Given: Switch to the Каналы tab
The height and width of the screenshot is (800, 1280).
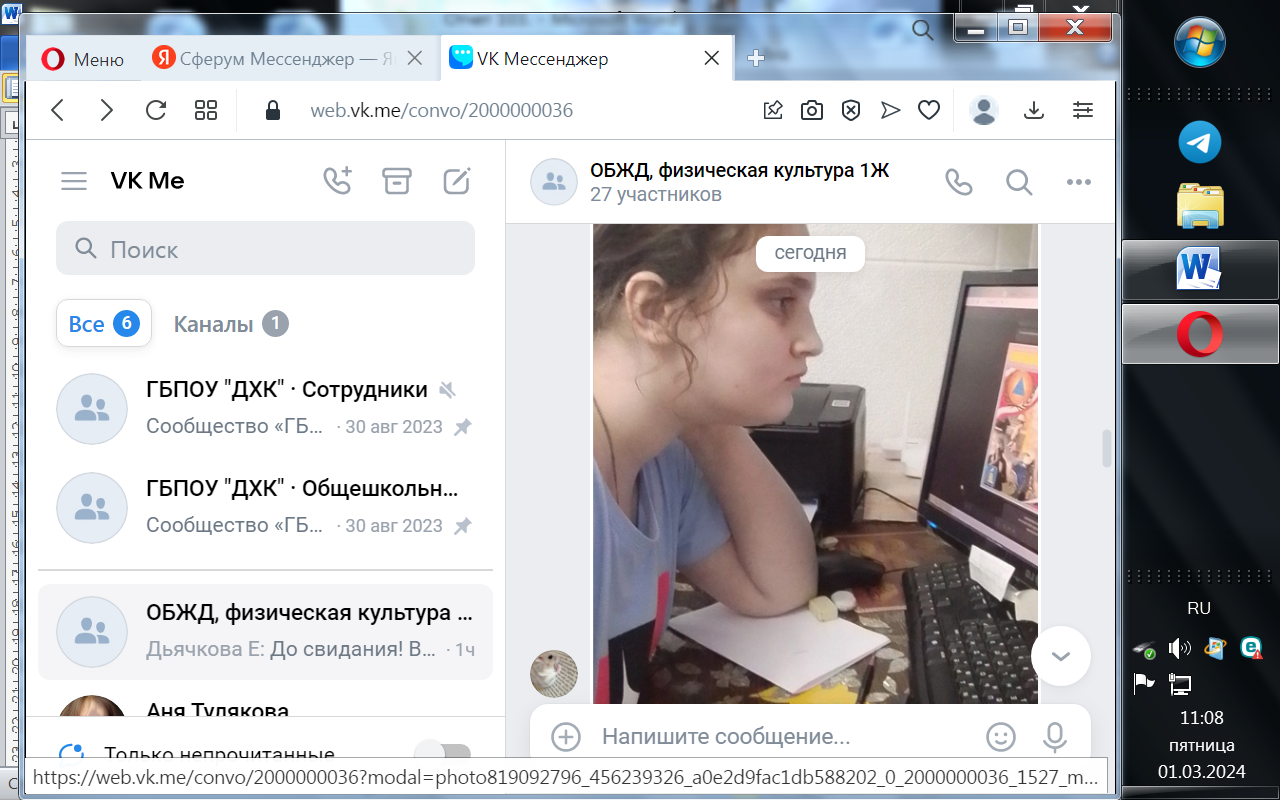Looking at the screenshot, I should [x=230, y=324].
